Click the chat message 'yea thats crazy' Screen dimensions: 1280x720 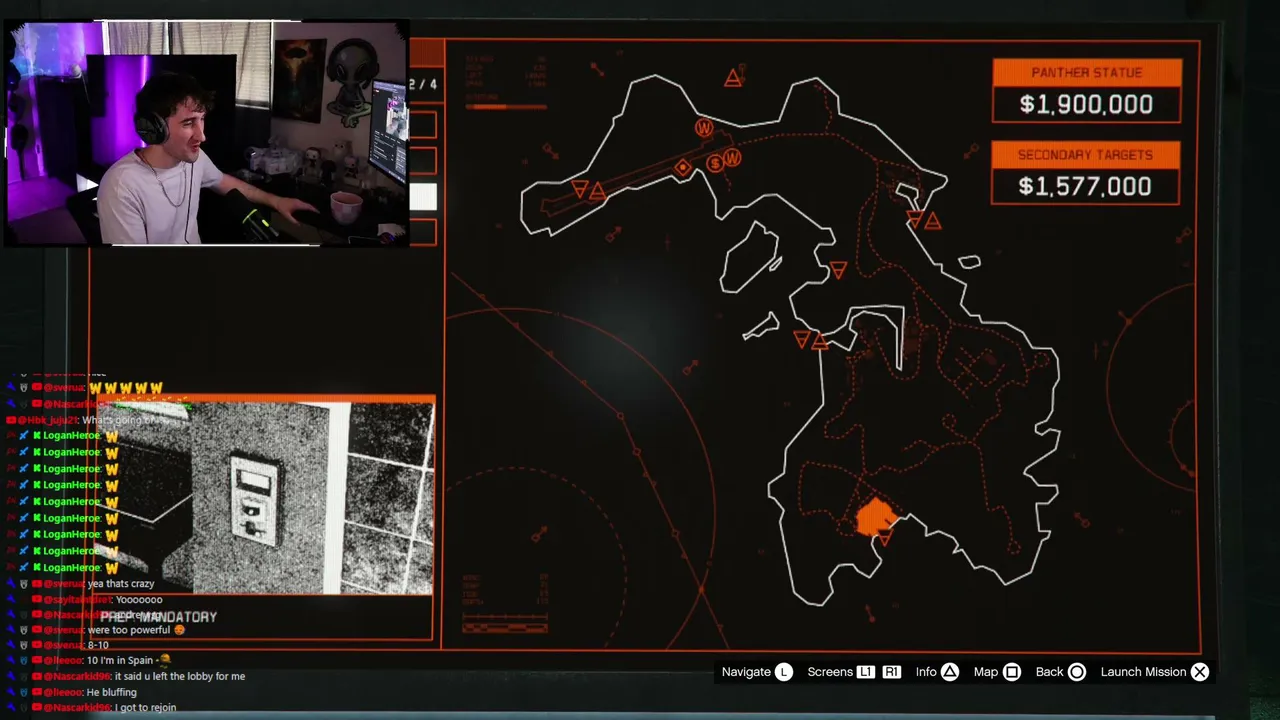[x=121, y=583]
